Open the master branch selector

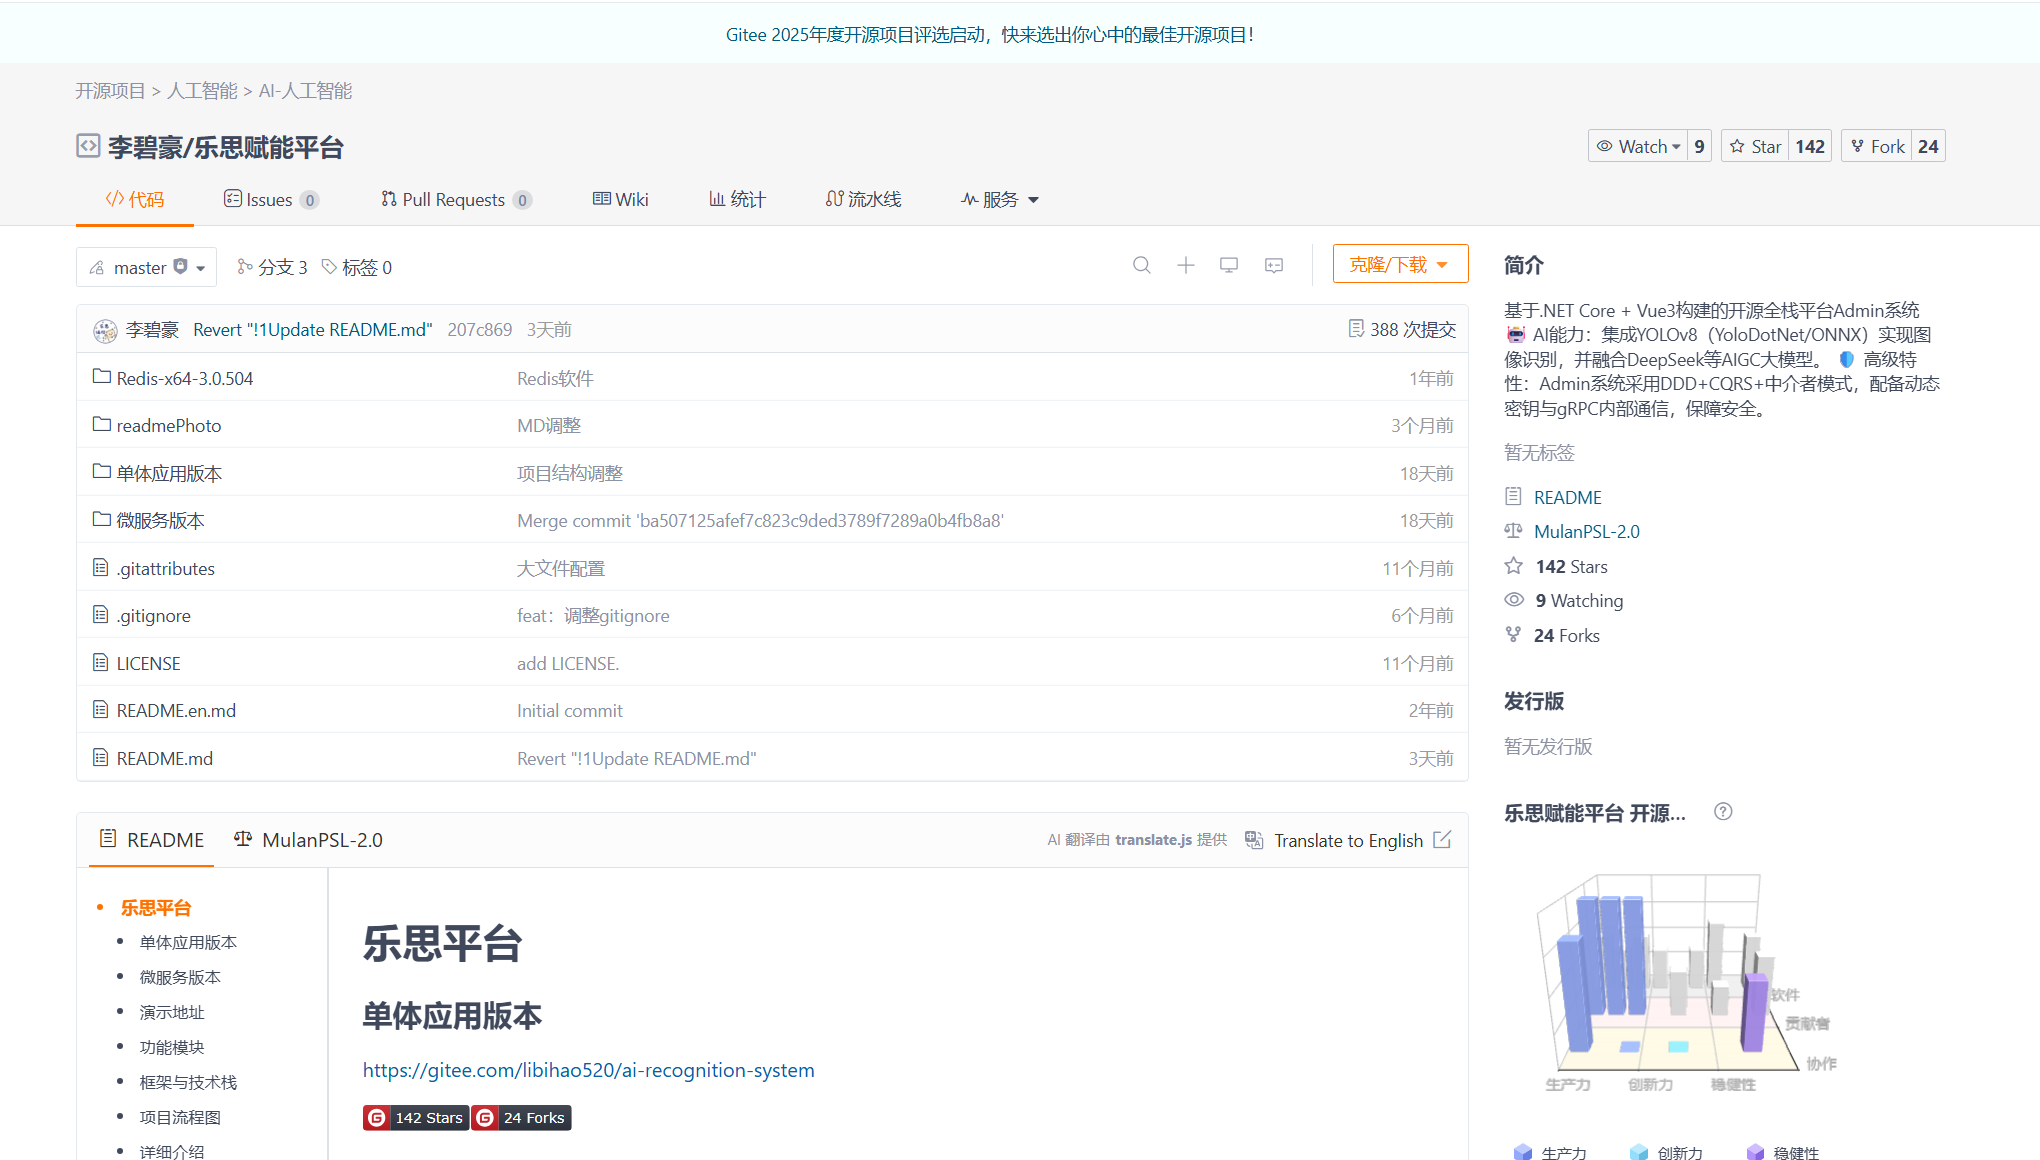[146, 267]
